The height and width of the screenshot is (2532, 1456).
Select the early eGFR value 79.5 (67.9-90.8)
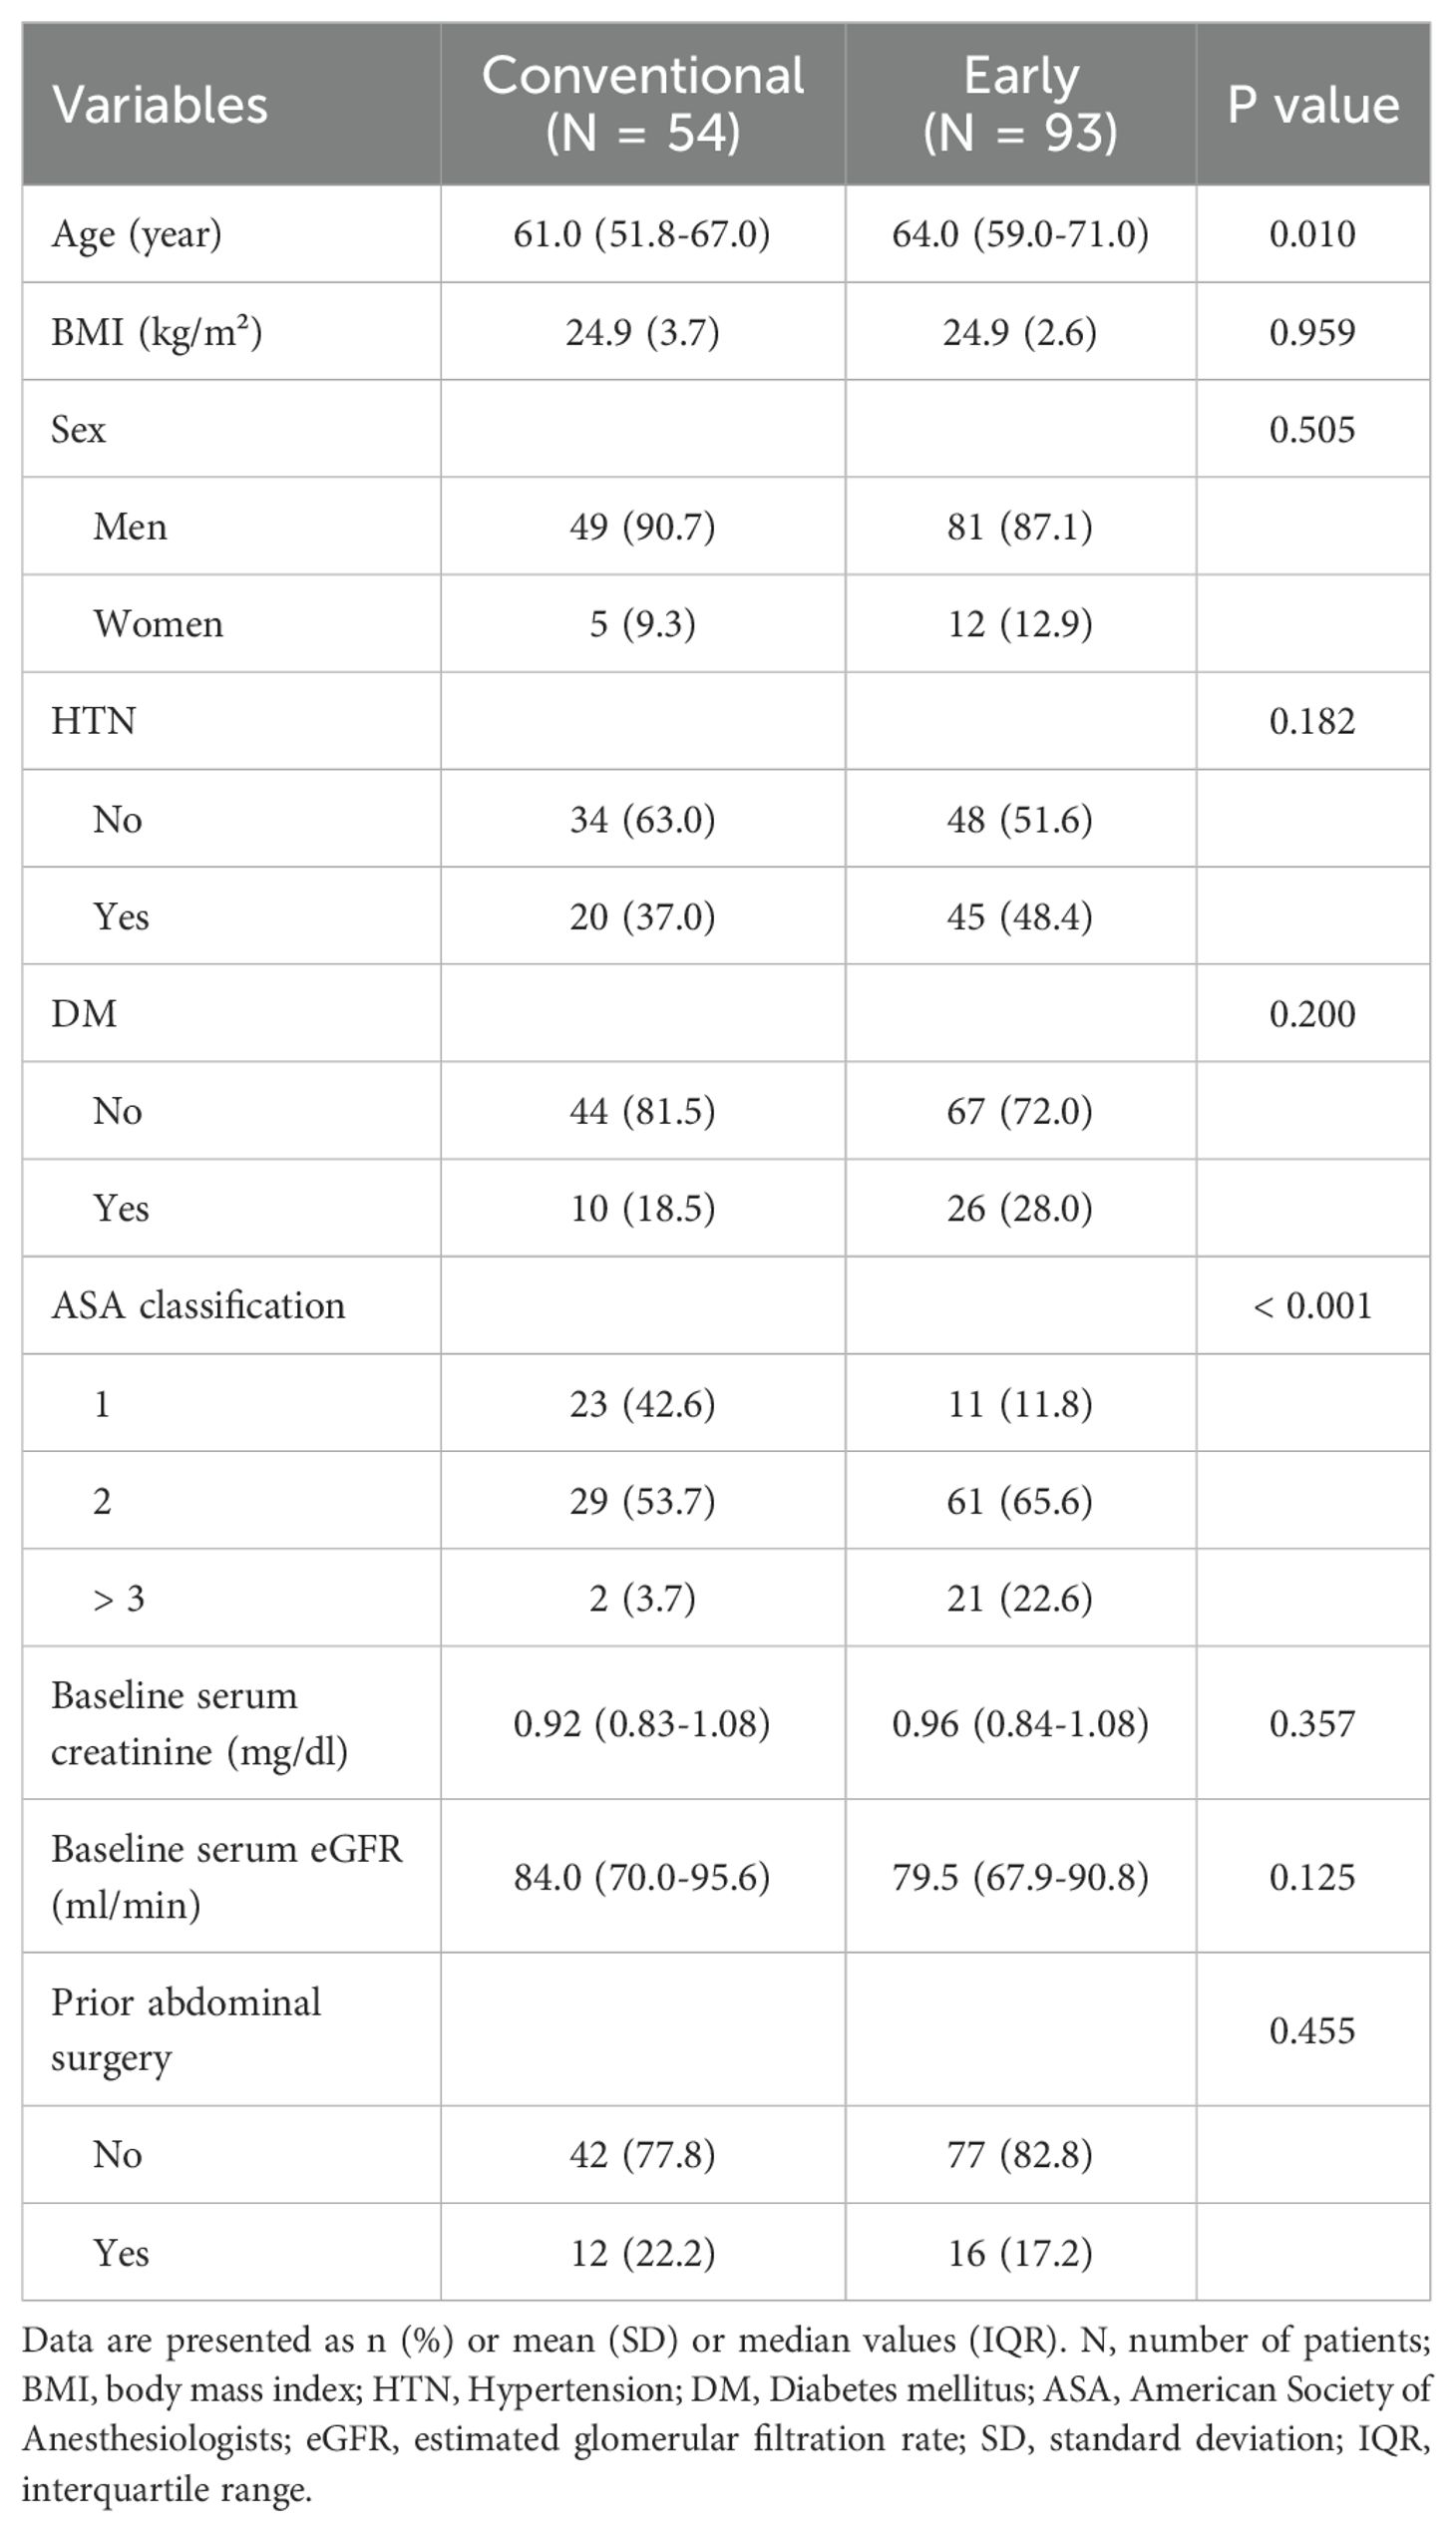coord(1020,1877)
